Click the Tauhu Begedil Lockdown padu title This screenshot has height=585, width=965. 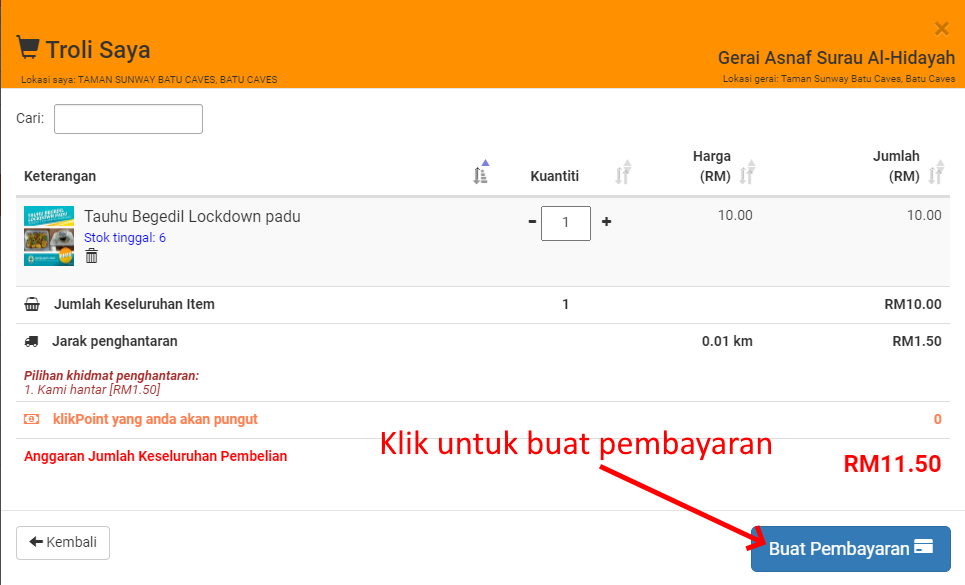[192, 217]
